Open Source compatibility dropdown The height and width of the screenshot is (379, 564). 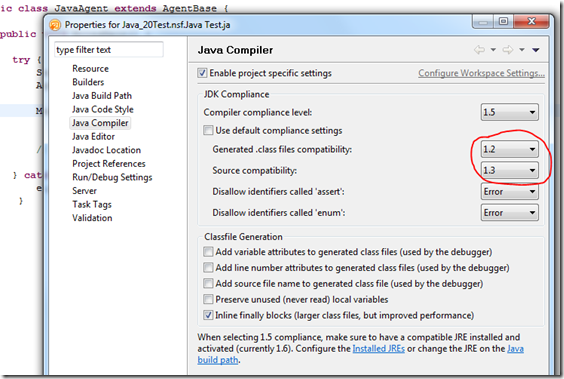(x=510, y=170)
